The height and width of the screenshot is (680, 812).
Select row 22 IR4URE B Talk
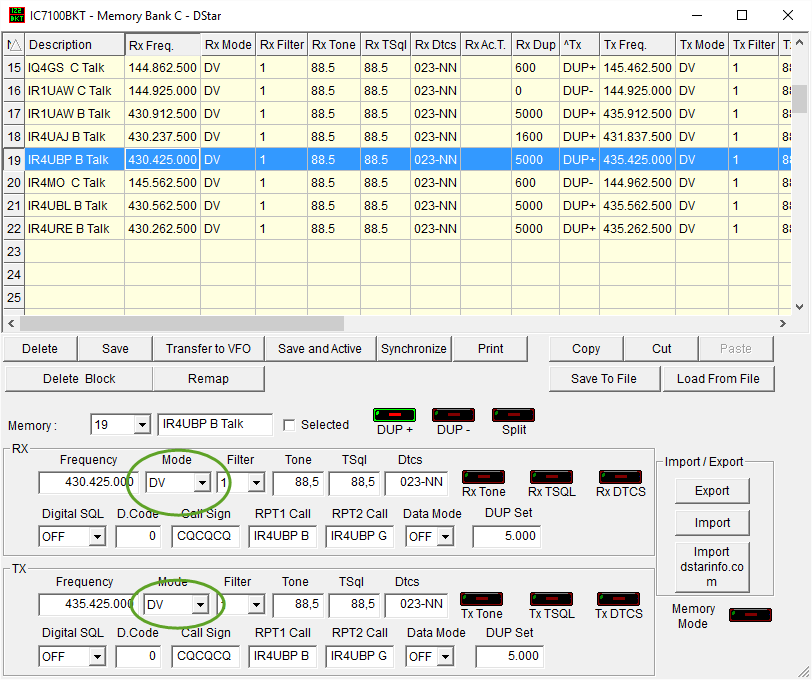(x=397, y=228)
